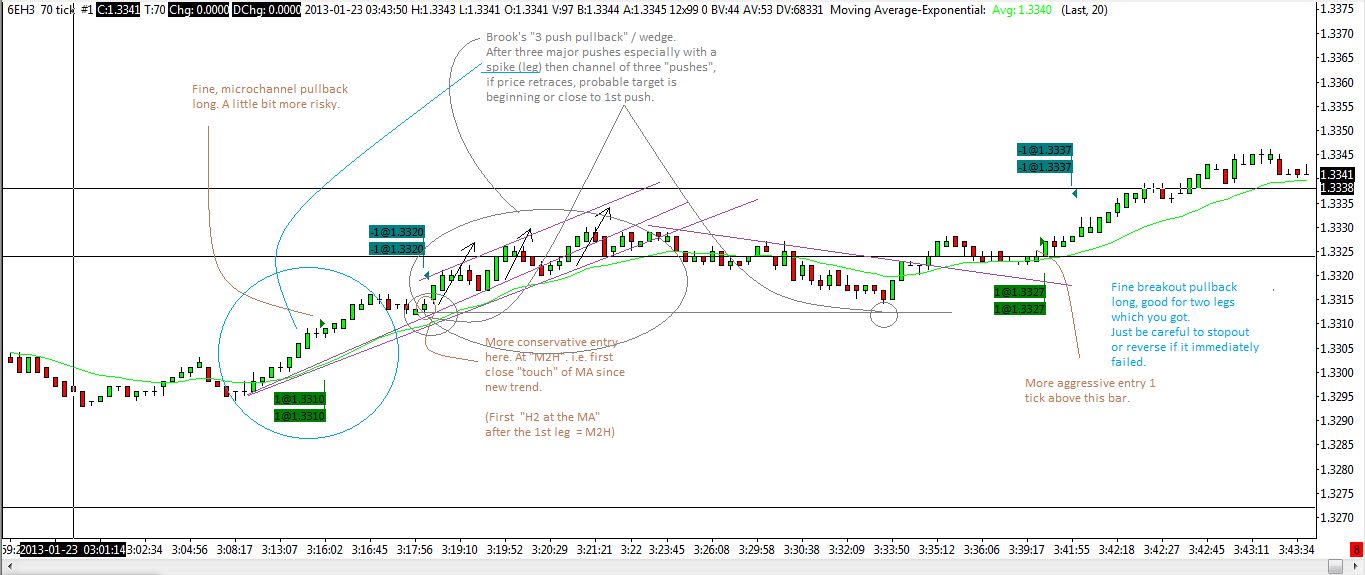Viewport: 1365px width, 575px height.
Task: Click the buy fill arrow at 1.3310
Action: (x=322, y=322)
